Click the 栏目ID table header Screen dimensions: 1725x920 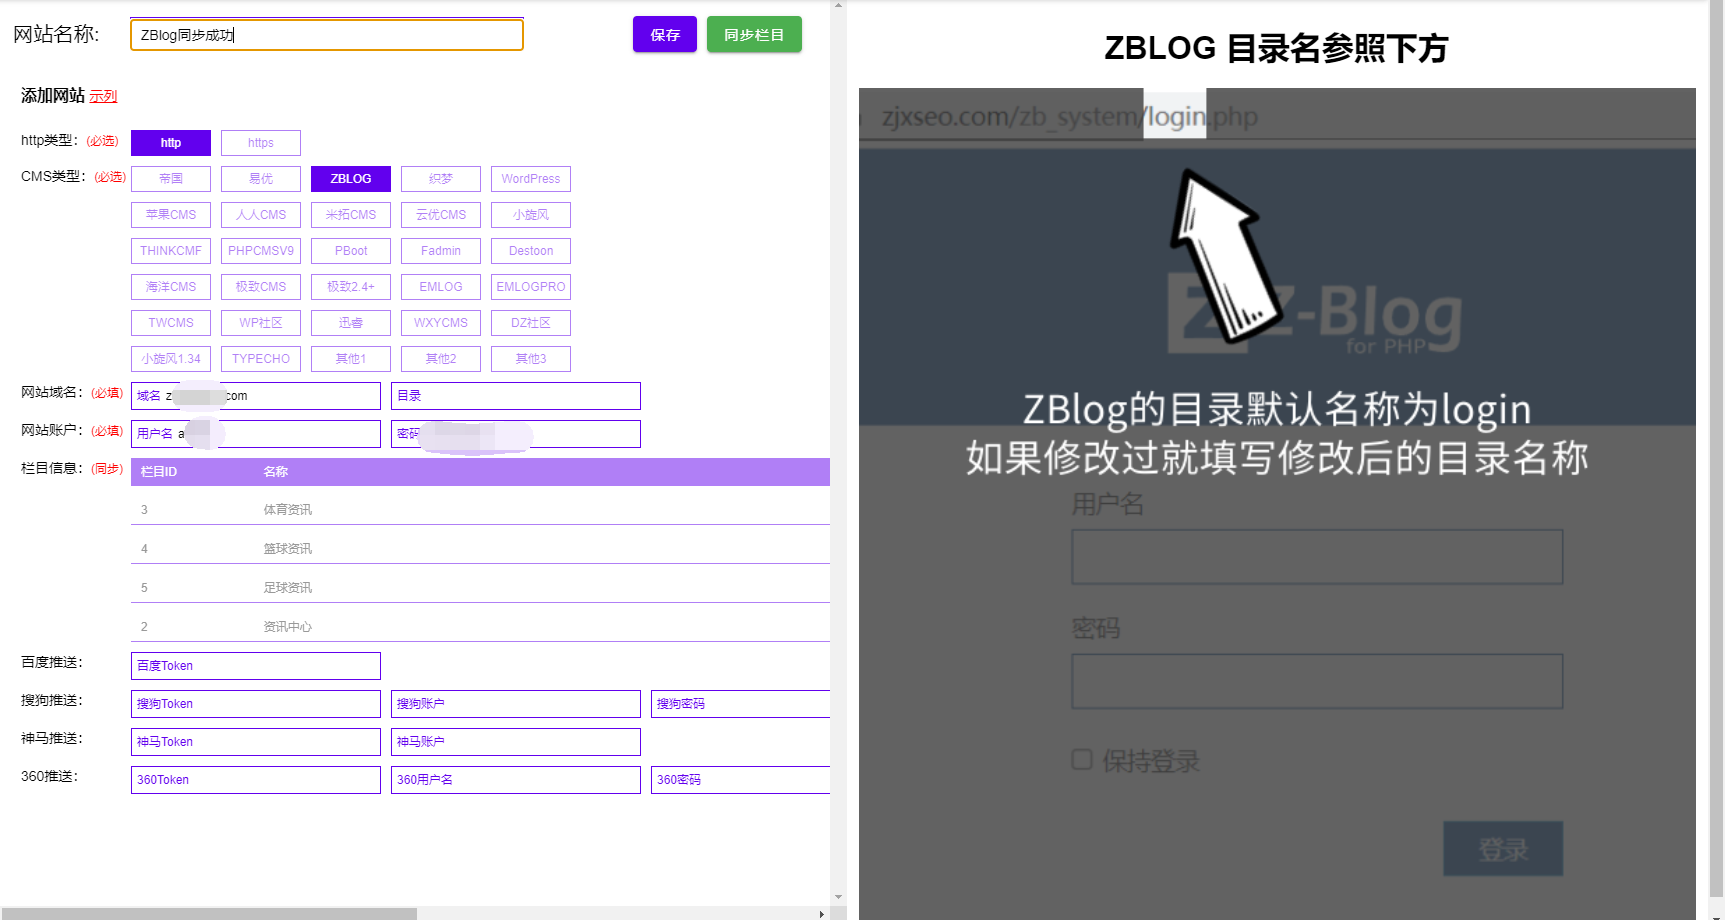159,472
